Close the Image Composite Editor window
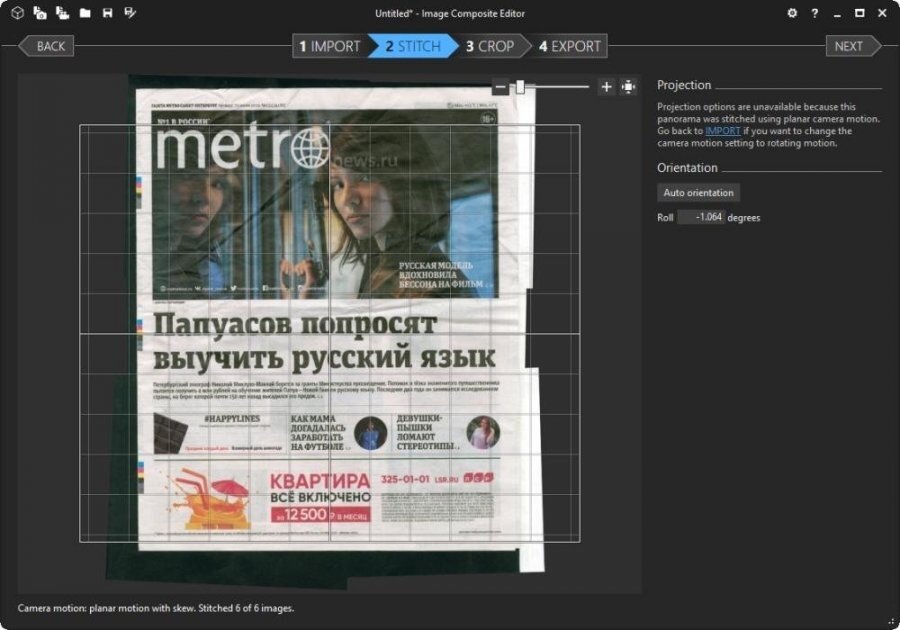900x630 pixels. click(x=882, y=13)
